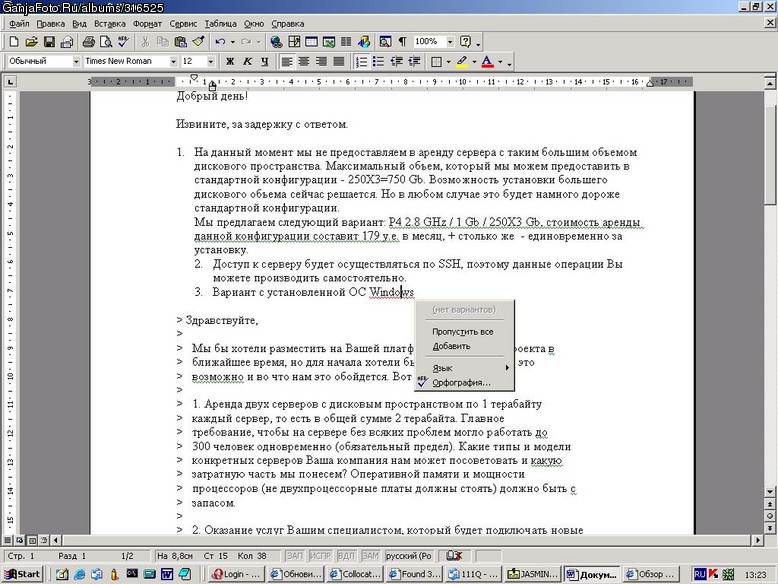This screenshot has width=778, height=584.
Task: Open Print Preview from the toolbar
Action: coord(106,42)
